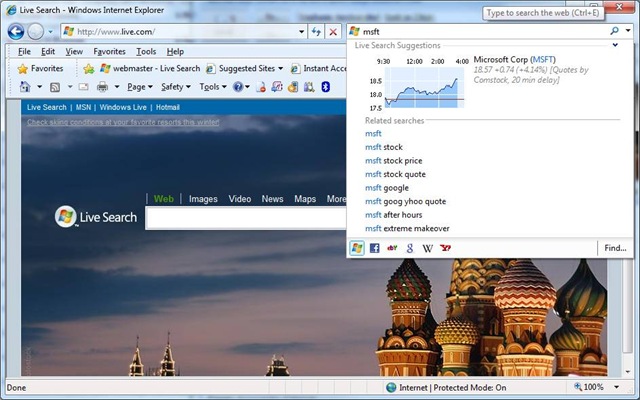The height and width of the screenshot is (400, 640).
Task: Select the News search tab
Action: coord(272,199)
